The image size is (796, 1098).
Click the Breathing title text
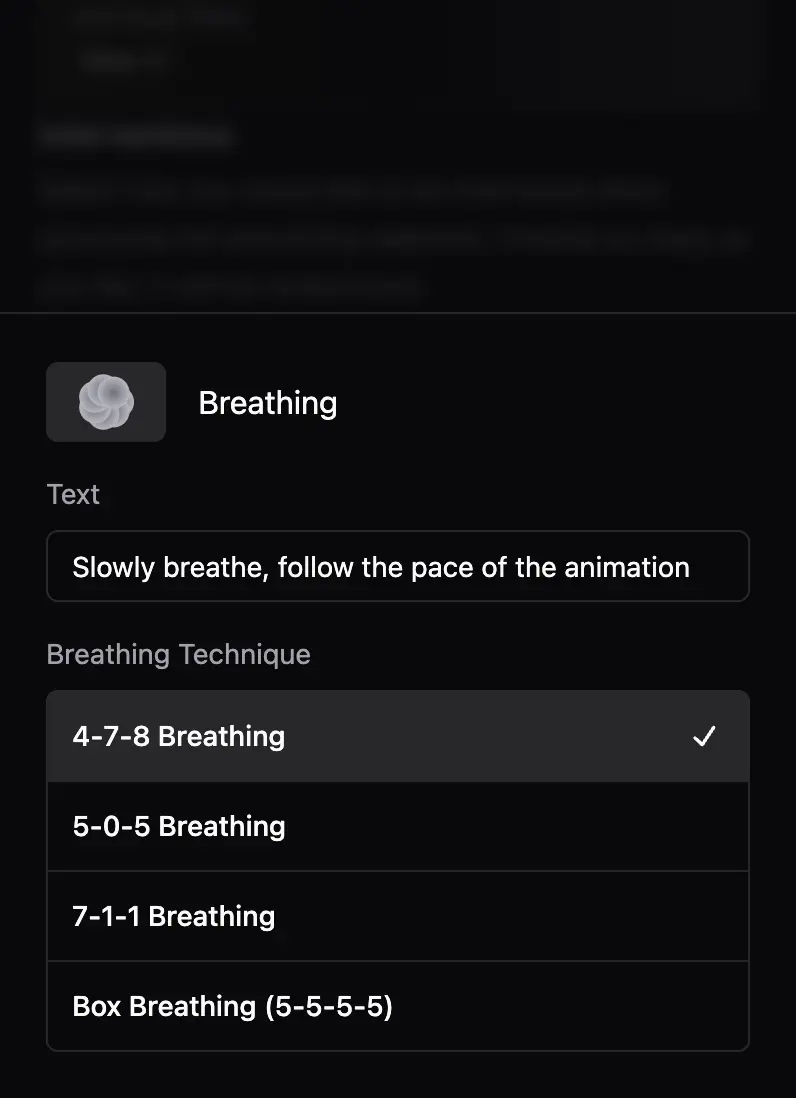coord(268,403)
